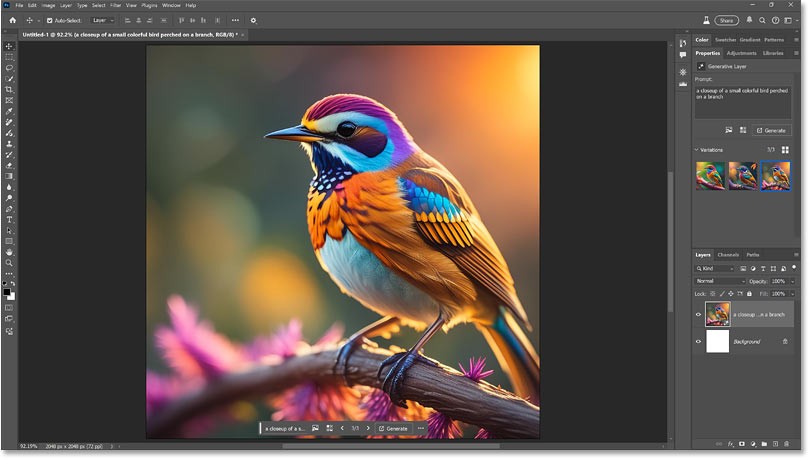
Task: Click the Generate button in Properties panel
Action: 772,130
